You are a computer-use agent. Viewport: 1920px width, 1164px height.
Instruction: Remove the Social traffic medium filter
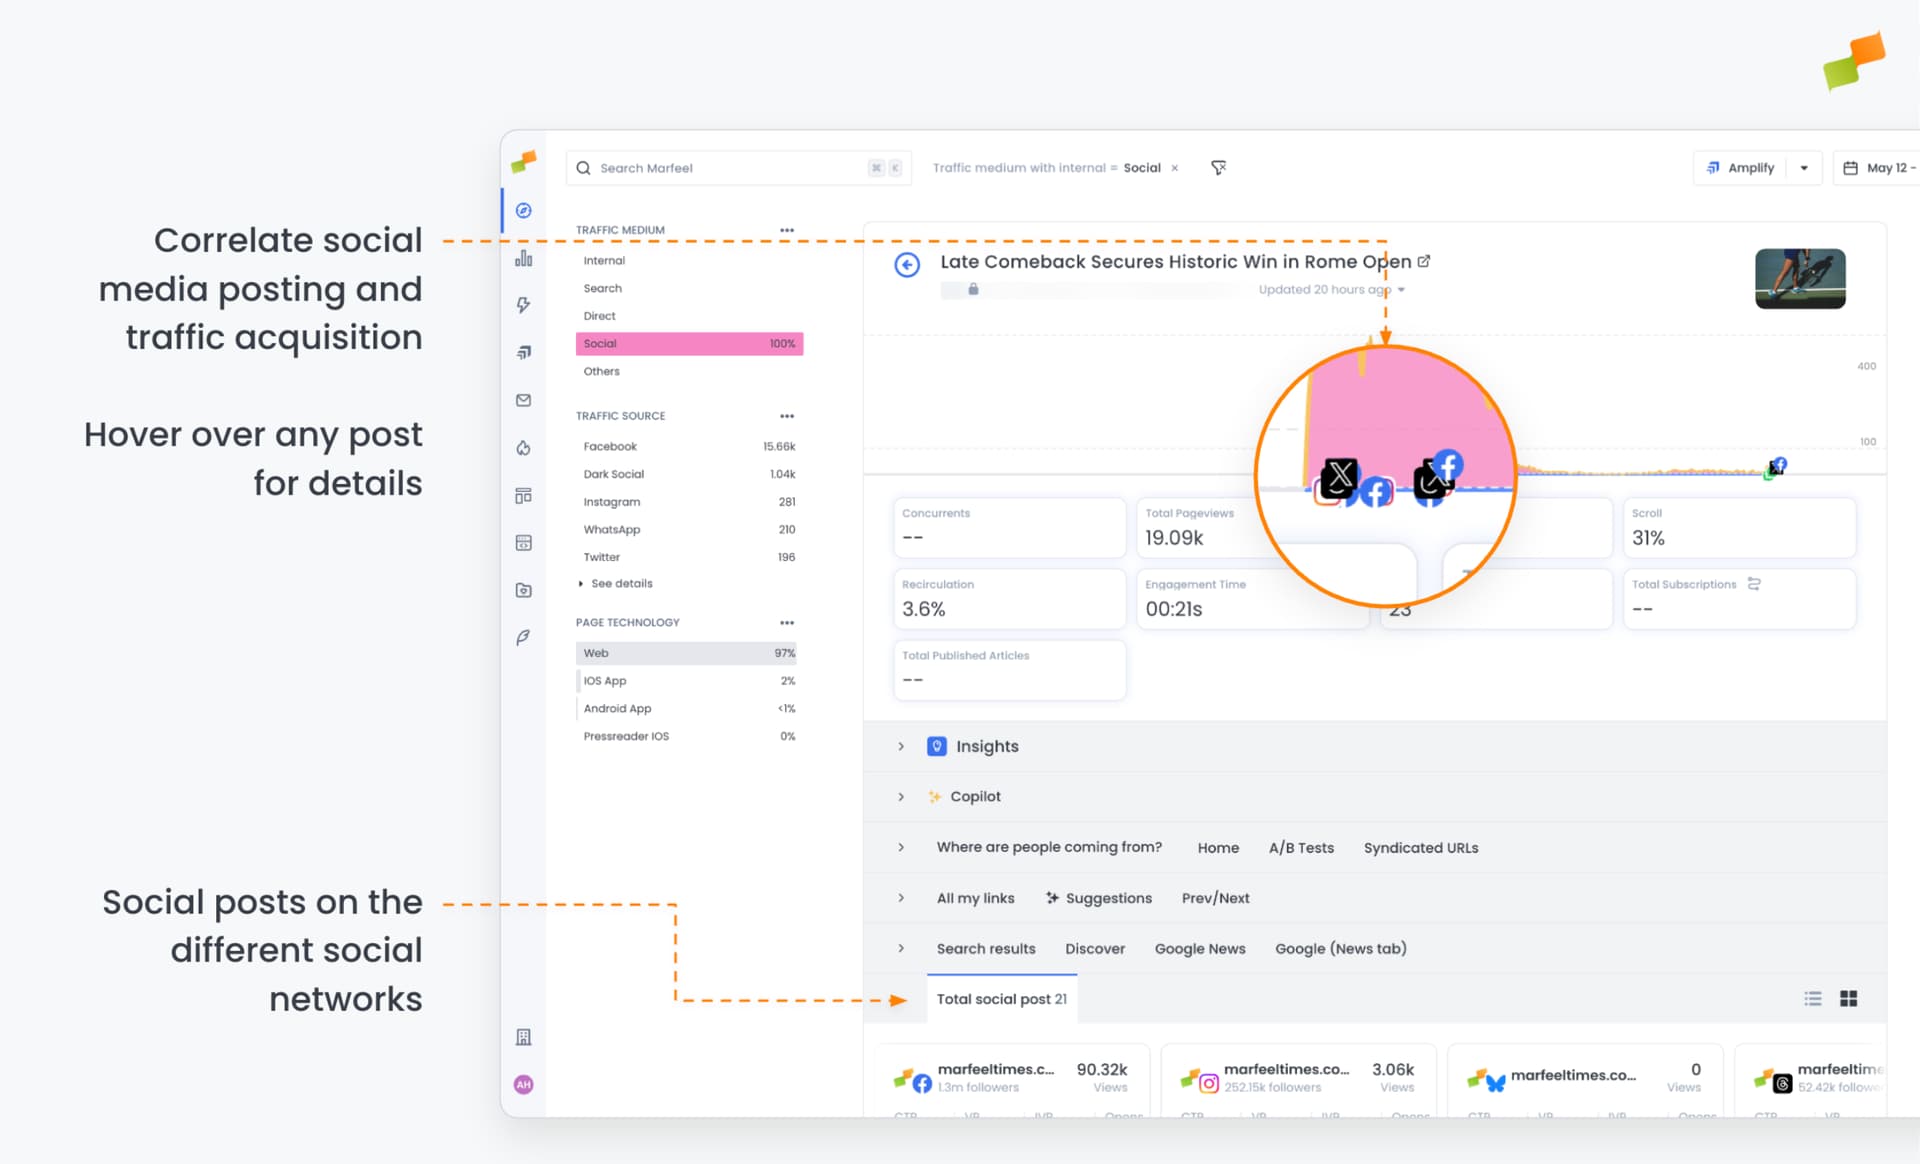[x=1175, y=168]
